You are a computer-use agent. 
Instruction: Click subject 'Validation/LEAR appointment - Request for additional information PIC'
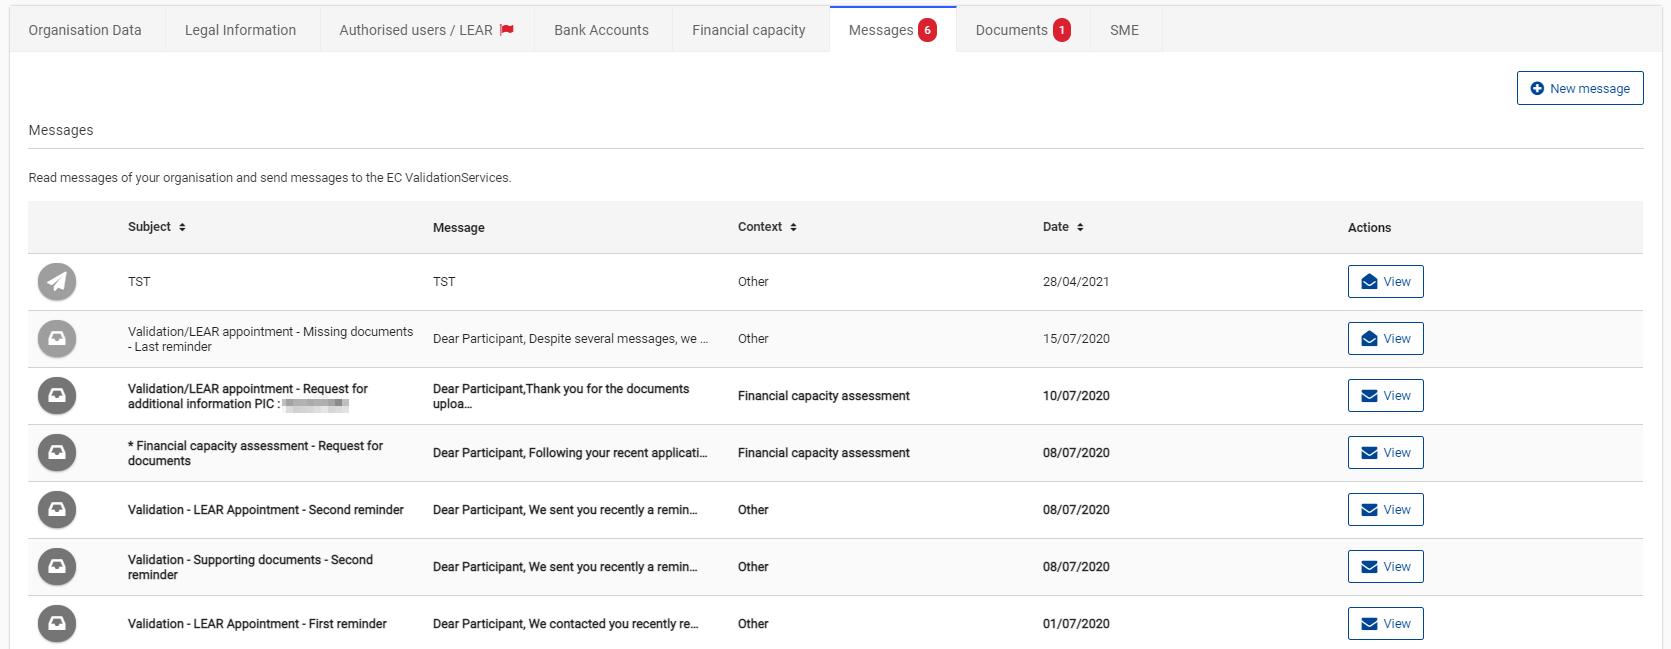[x=248, y=396]
